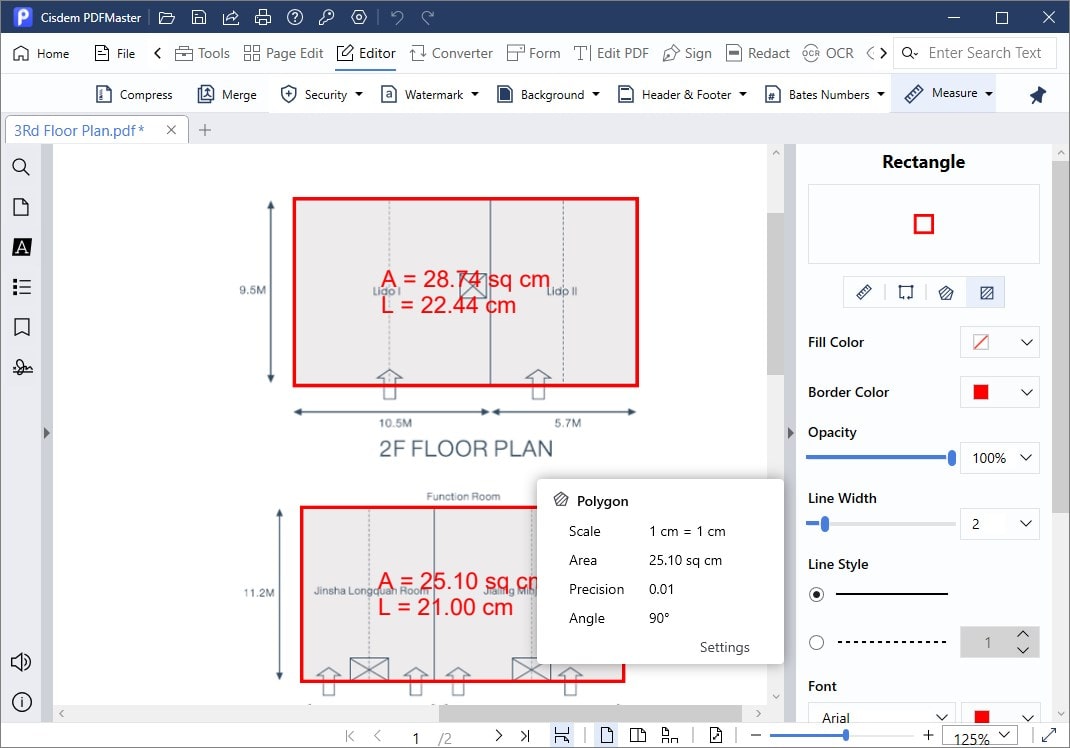This screenshot has height=748, width=1070.
Task: Click the Enter Search Text field
Action: pyautogui.click(x=984, y=53)
